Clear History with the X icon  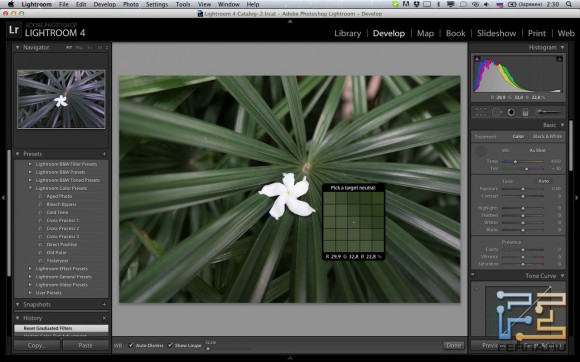coord(104,318)
